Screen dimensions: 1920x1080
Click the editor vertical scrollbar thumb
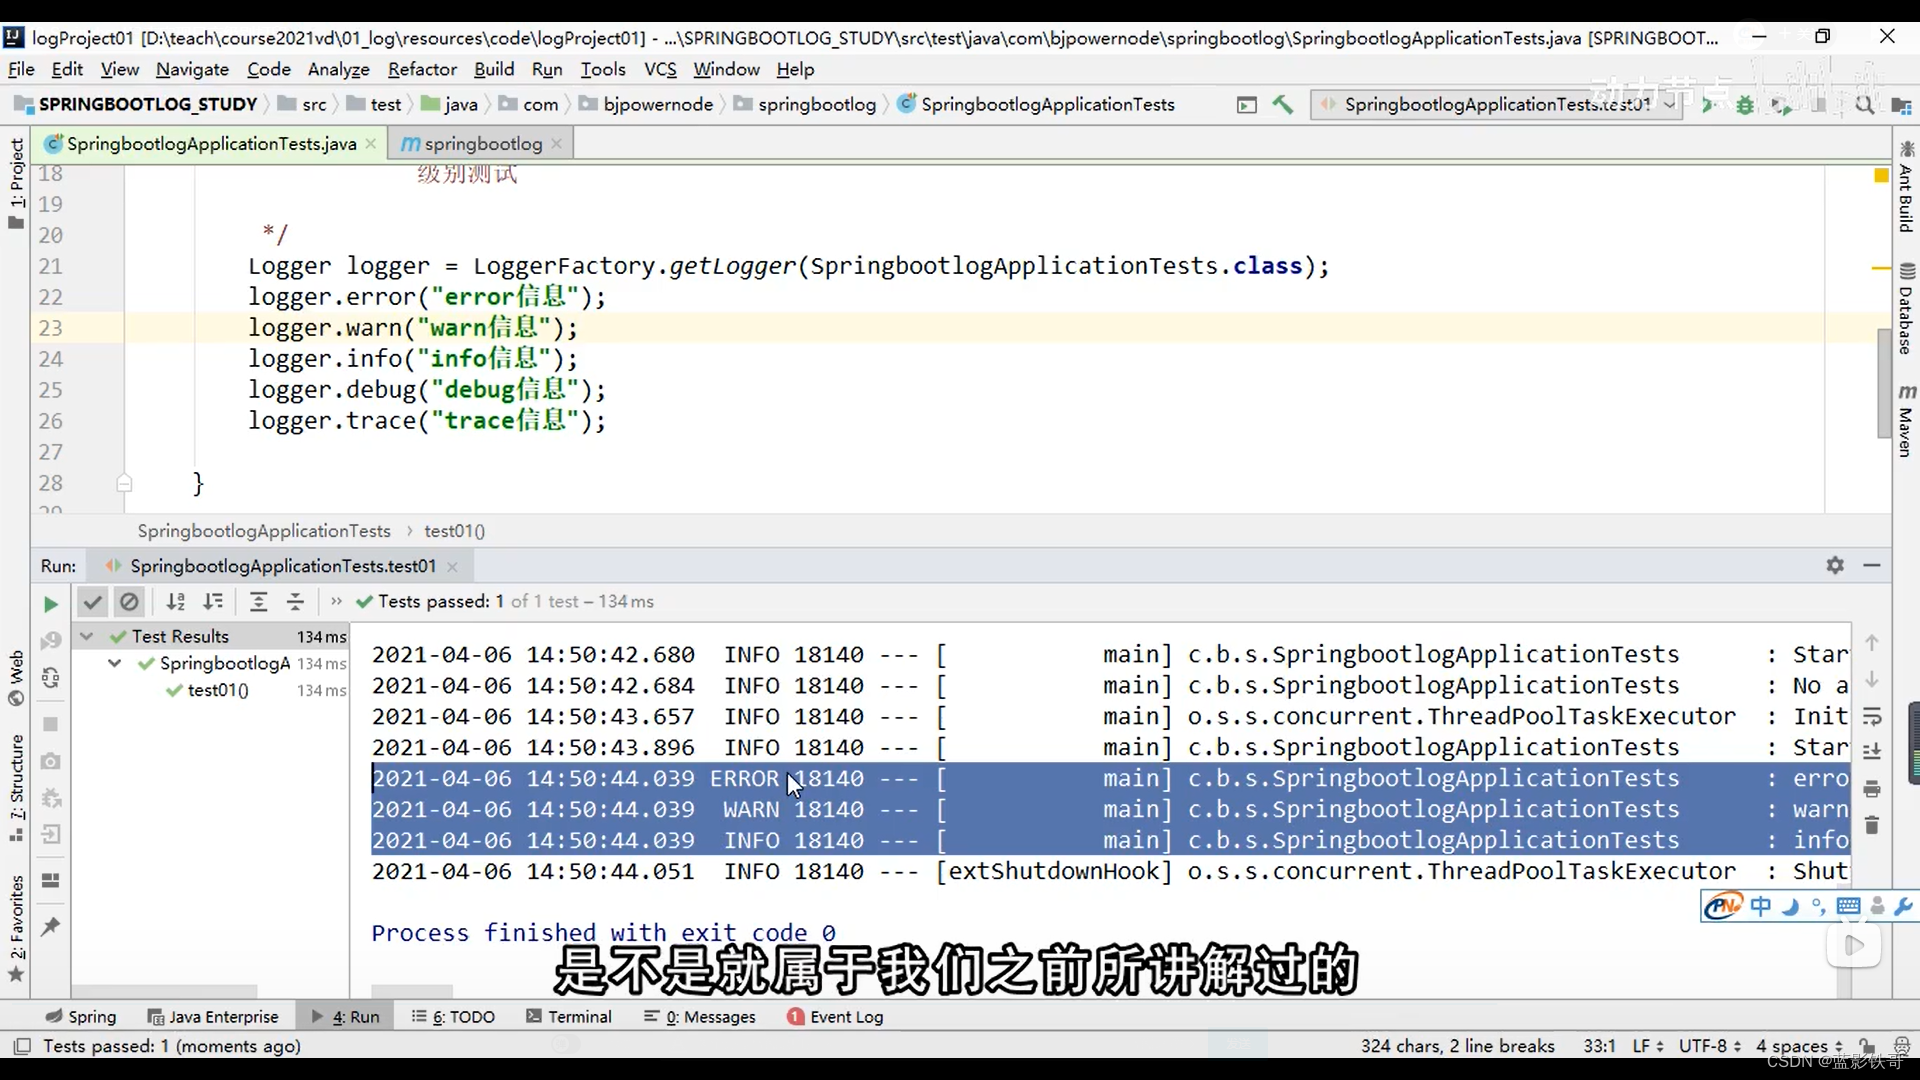[x=1884, y=382]
